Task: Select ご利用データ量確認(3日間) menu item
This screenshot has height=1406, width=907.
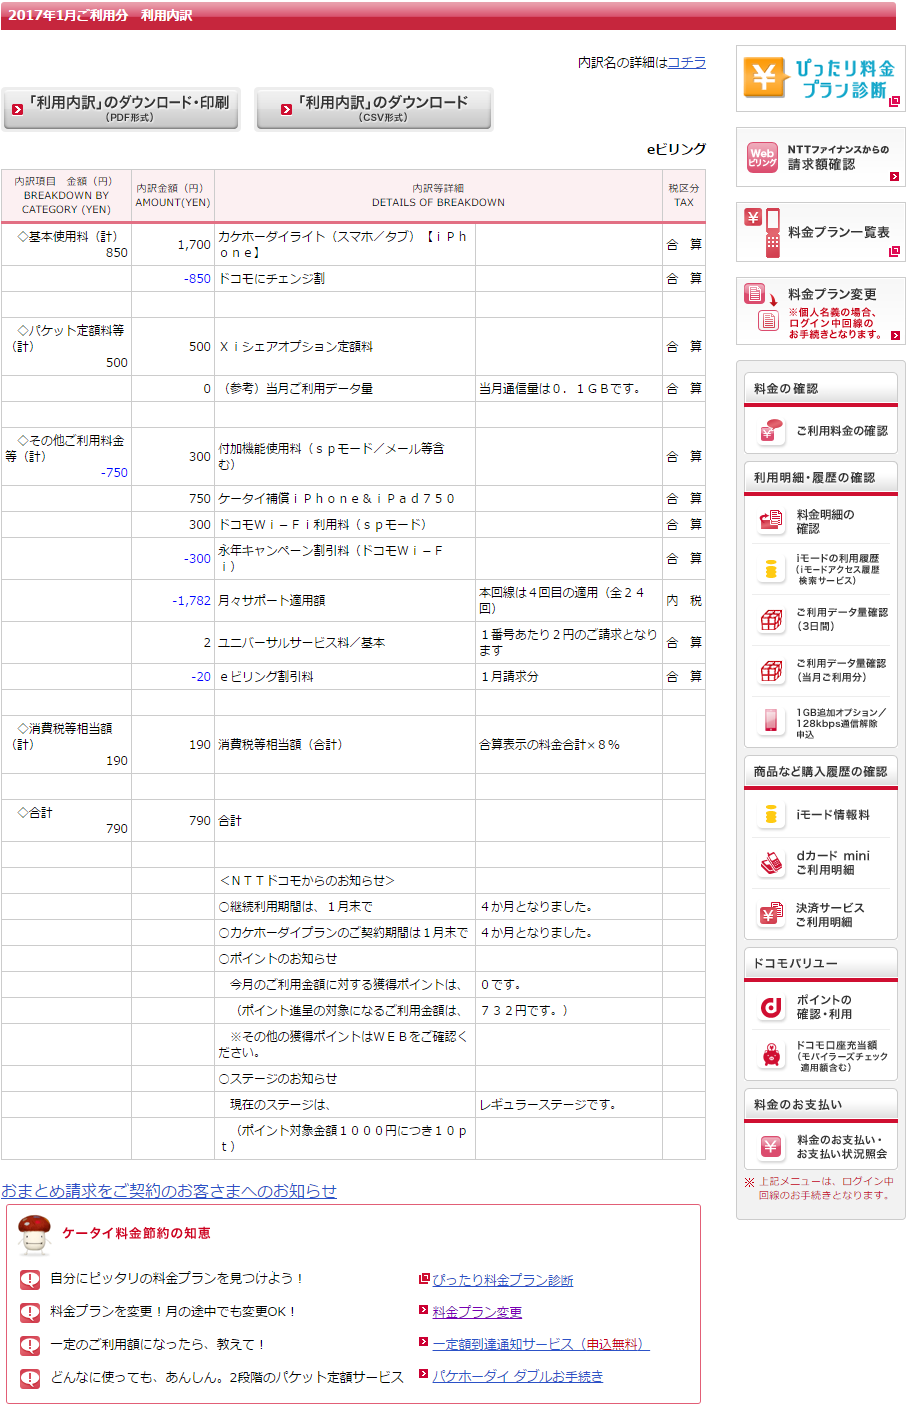Action: coord(840,619)
